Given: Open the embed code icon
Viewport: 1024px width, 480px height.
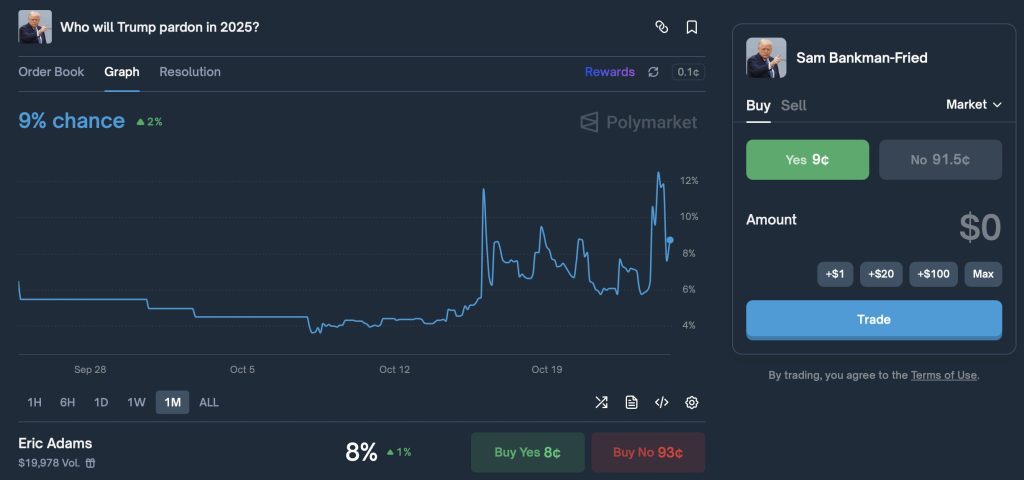Looking at the screenshot, I should coord(661,402).
